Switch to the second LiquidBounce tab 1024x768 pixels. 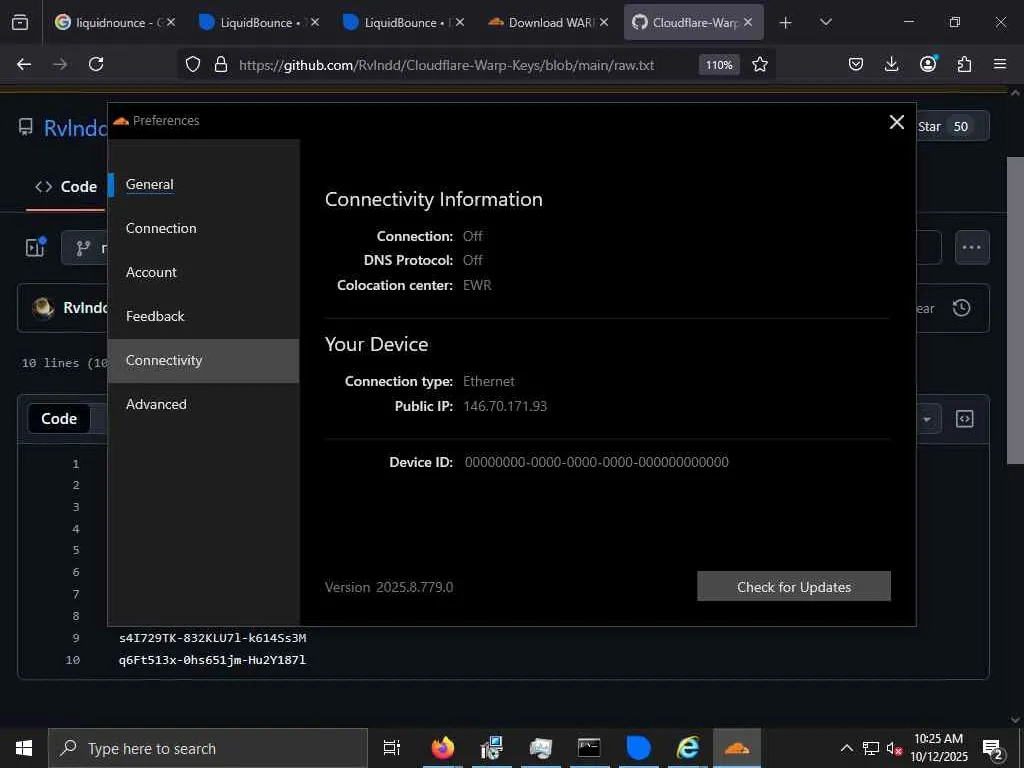point(402,23)
